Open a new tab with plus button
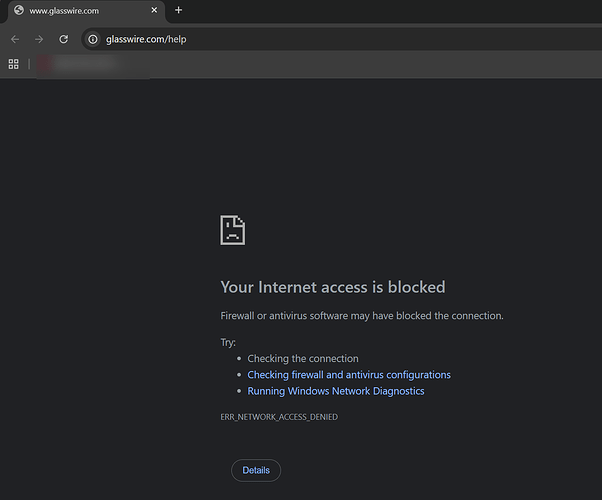Viewport: 602px width, 500px height. tap(179, 10)
